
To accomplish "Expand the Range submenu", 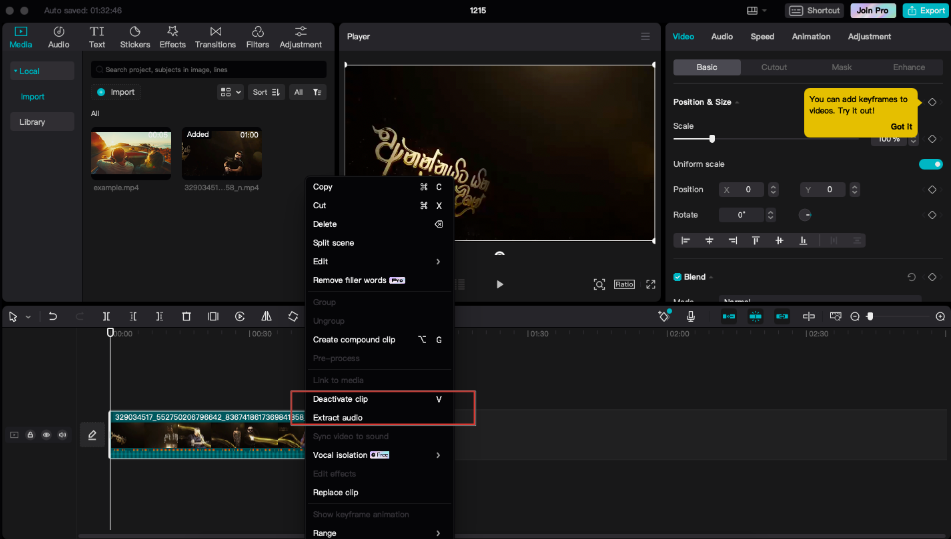I will tap(377, 533).
